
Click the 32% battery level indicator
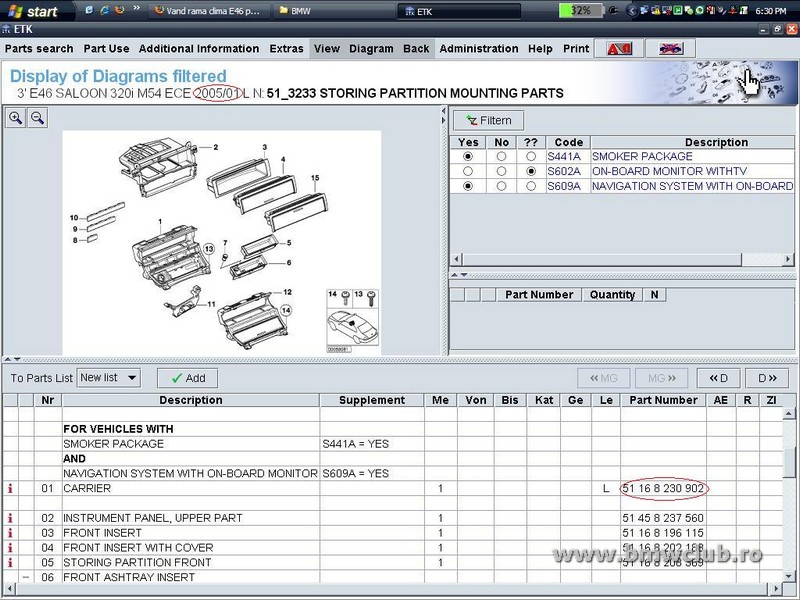[x=581, y=10]
